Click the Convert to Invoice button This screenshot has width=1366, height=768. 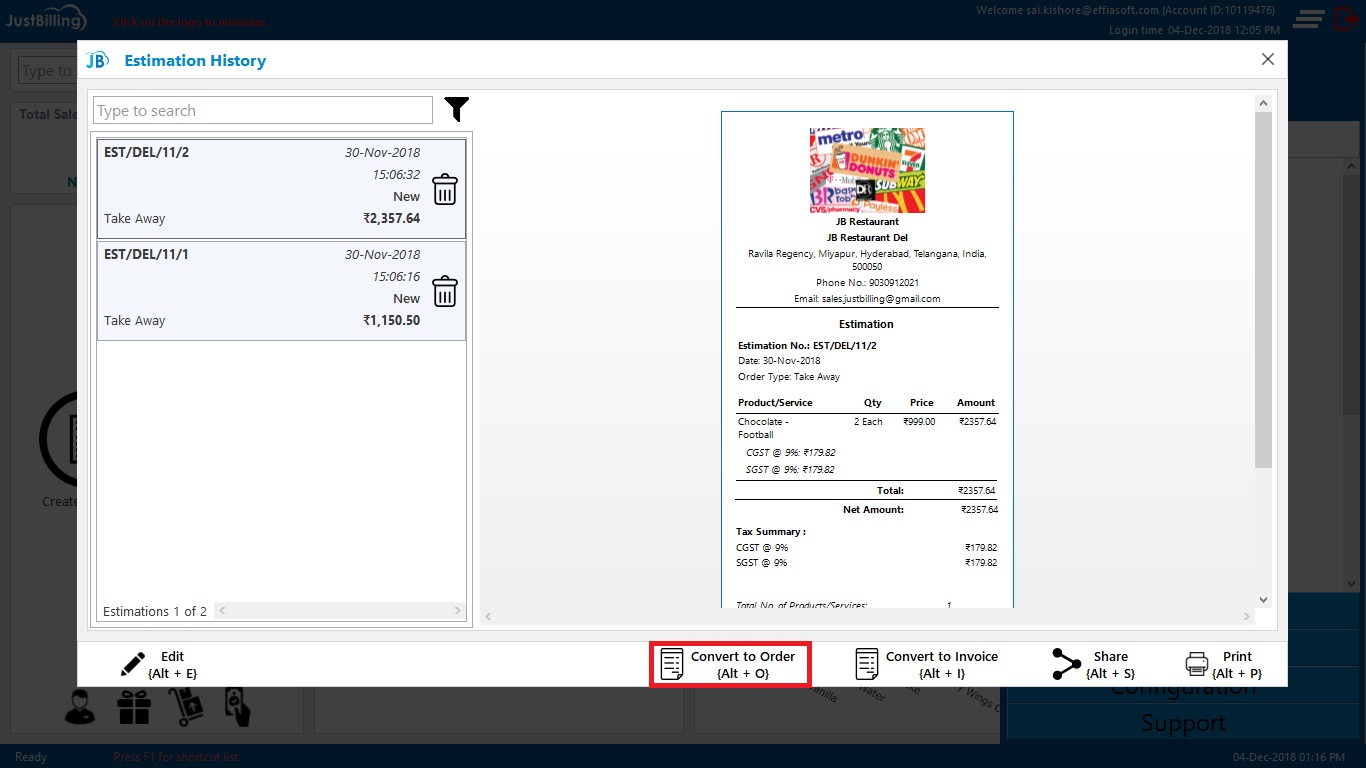pyautogui.click(x=927, y=664)
